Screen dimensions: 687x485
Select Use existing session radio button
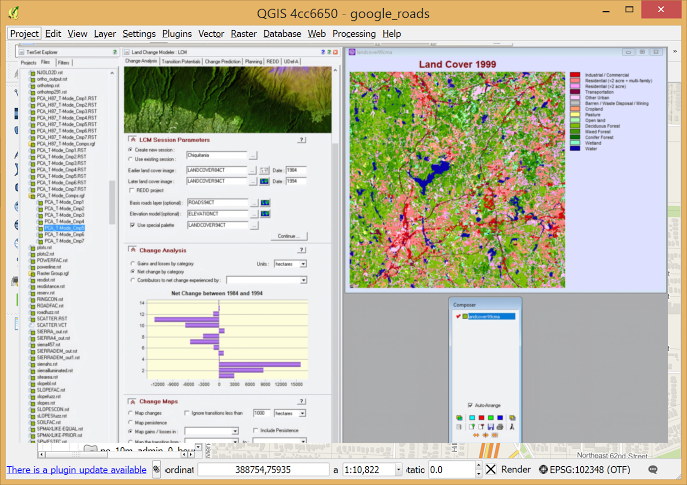point(131,159)
